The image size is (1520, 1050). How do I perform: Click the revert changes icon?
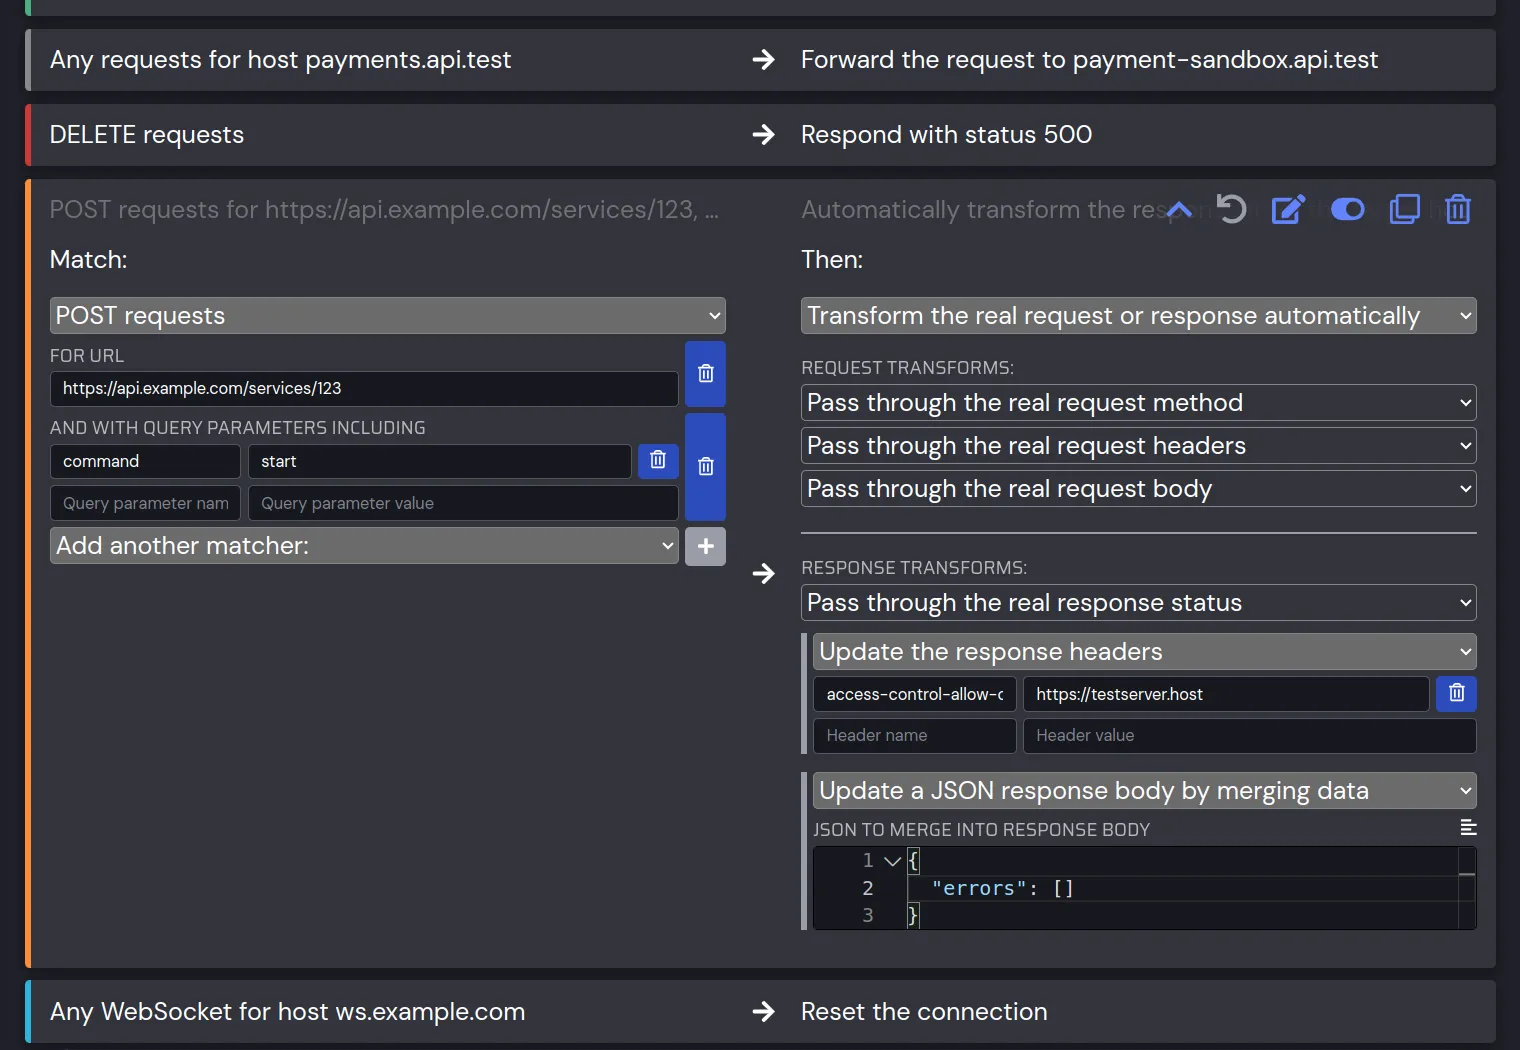1232,210
